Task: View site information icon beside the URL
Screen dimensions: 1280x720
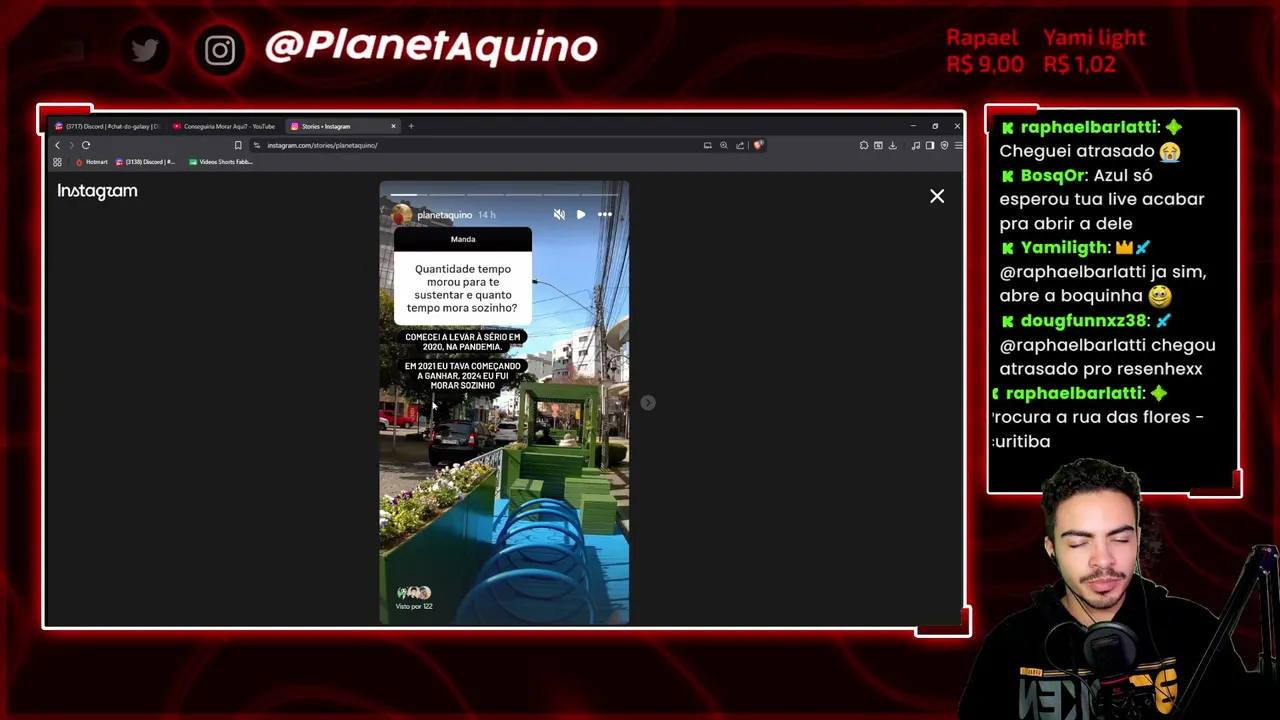Action: pos(257,145)
